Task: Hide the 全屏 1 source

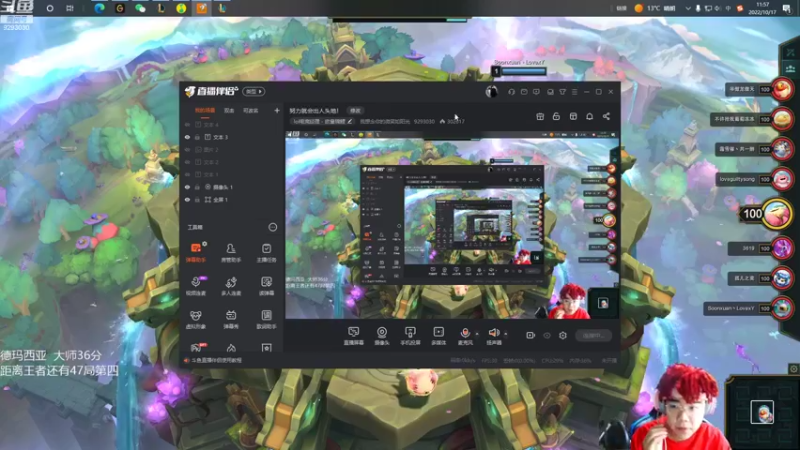Action: [x=187, y=199]
